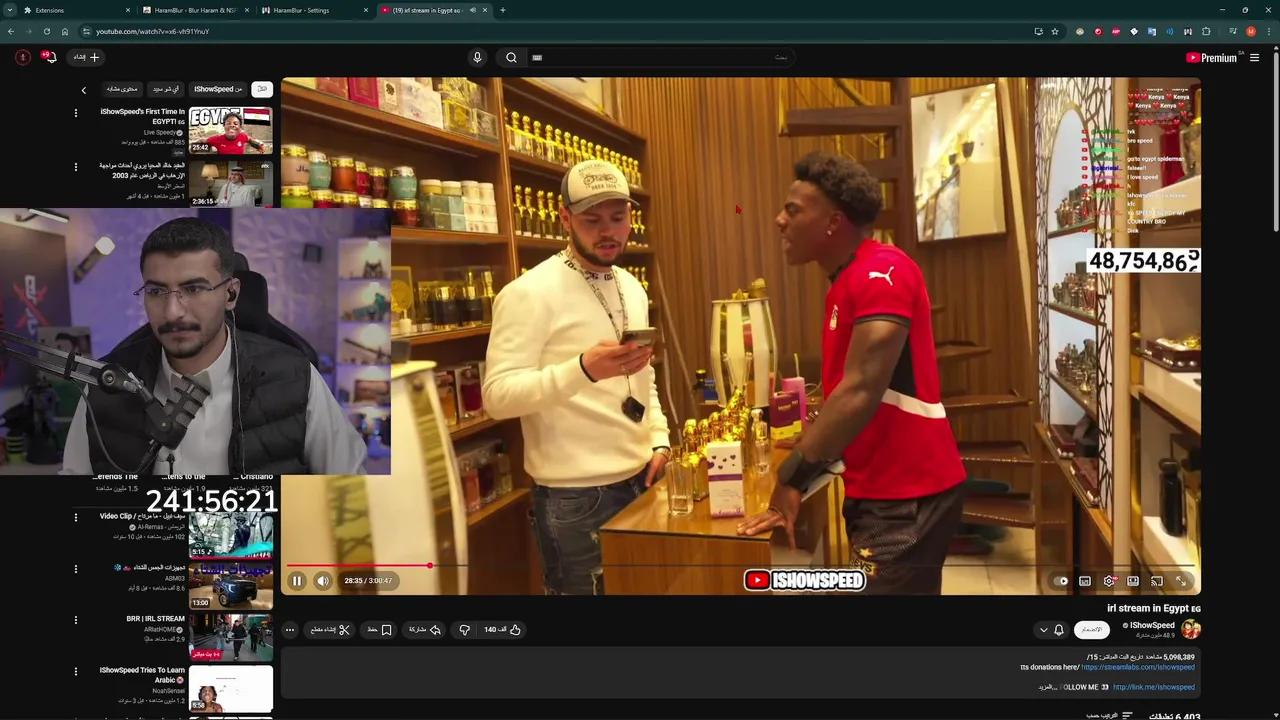Viewport: 1280px width, 720px height.
Task: Open the IShowSpeed channel avatar
Action: click(x=1191, y=630)
